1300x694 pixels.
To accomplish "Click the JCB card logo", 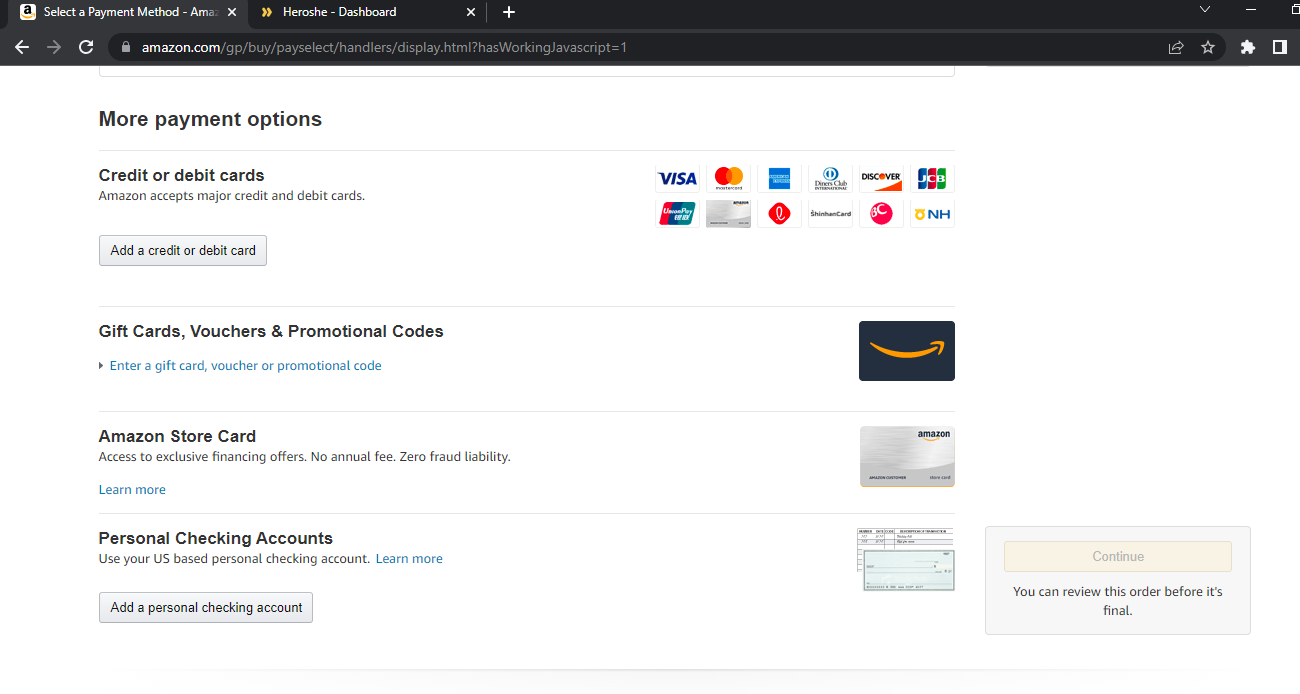I will [x=932, y=179].
